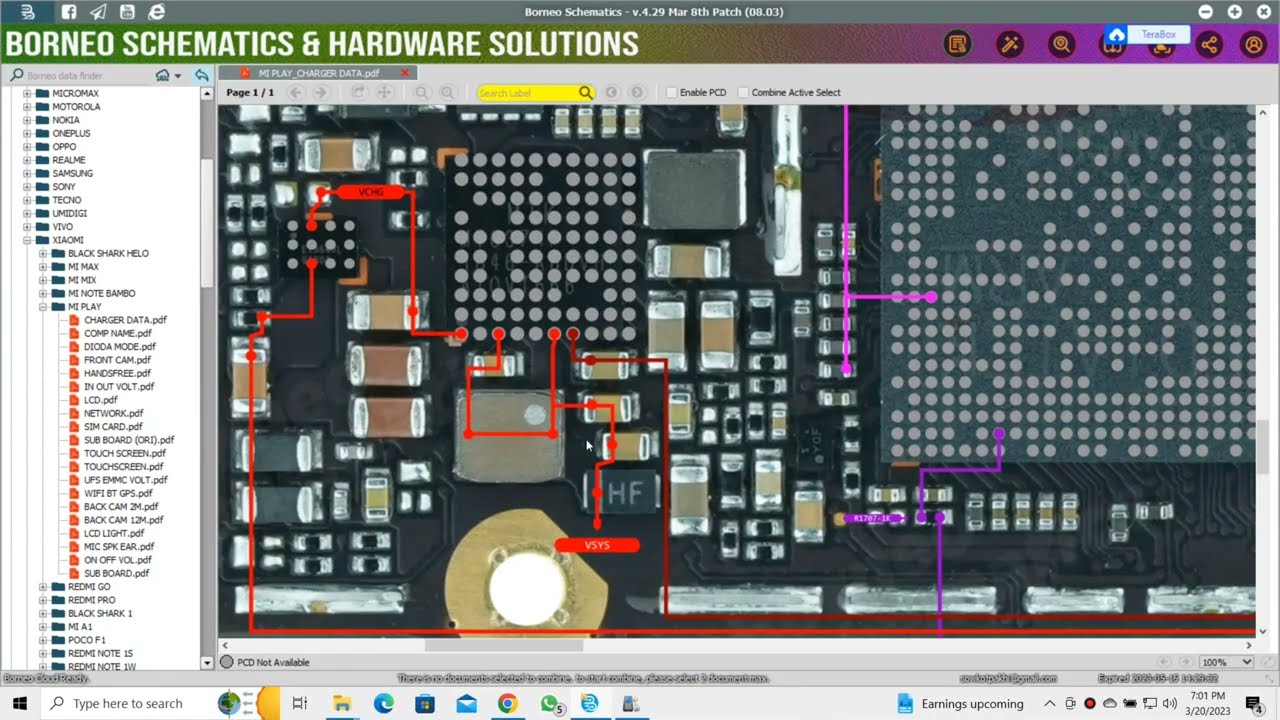This screenshot has width=1280, height=720.
Task: Click the zoom in magnifier tool
Action: pyautogui.click(x=448, y=92)
